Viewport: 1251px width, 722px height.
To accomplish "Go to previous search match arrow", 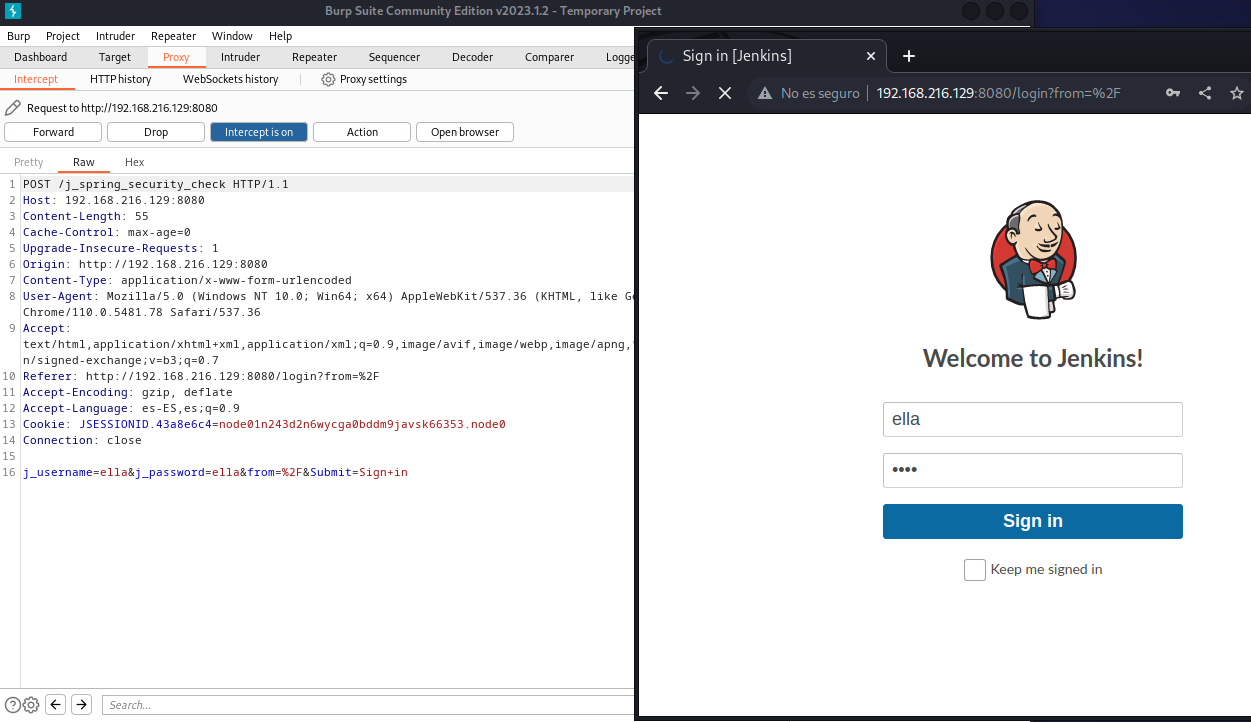I will (x=56, y=704).
